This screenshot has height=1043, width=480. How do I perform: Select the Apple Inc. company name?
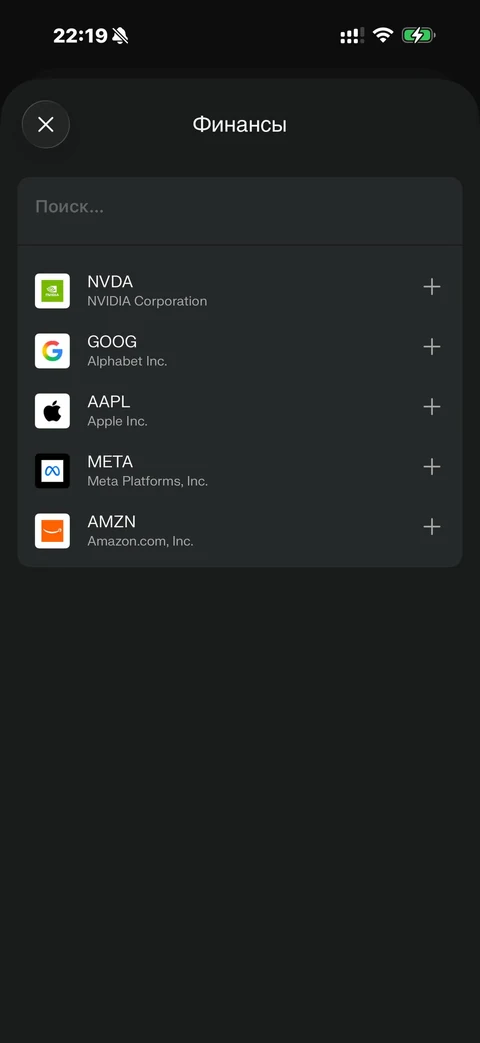[118, 421]
